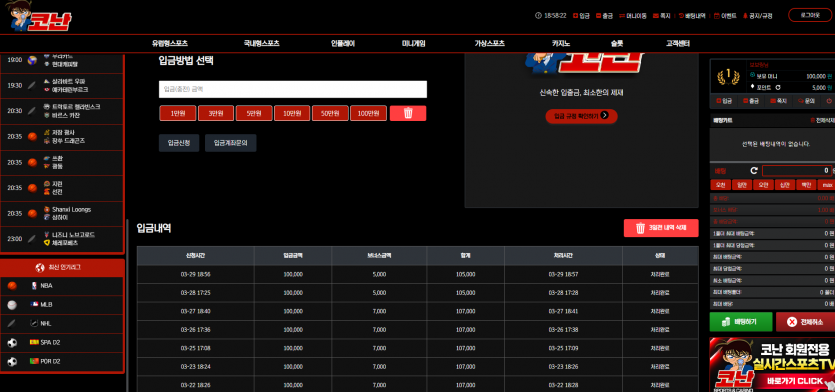Click the power icon in the user panel

tap(829, 101)
